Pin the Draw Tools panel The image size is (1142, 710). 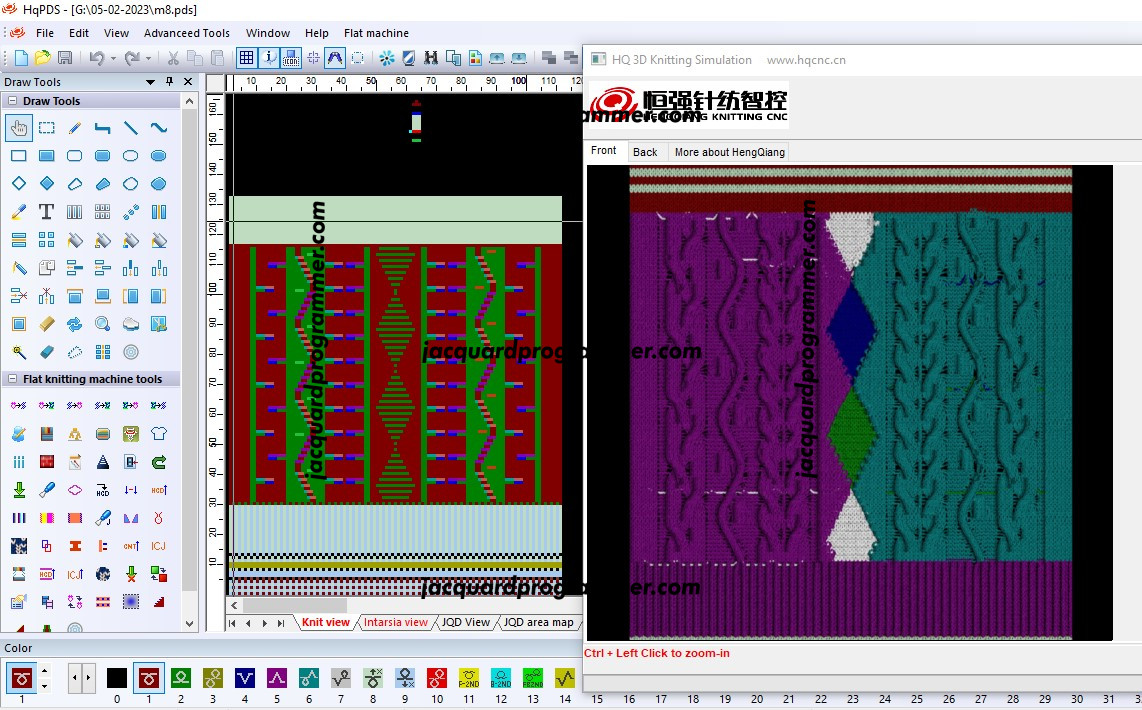(170, 82)
